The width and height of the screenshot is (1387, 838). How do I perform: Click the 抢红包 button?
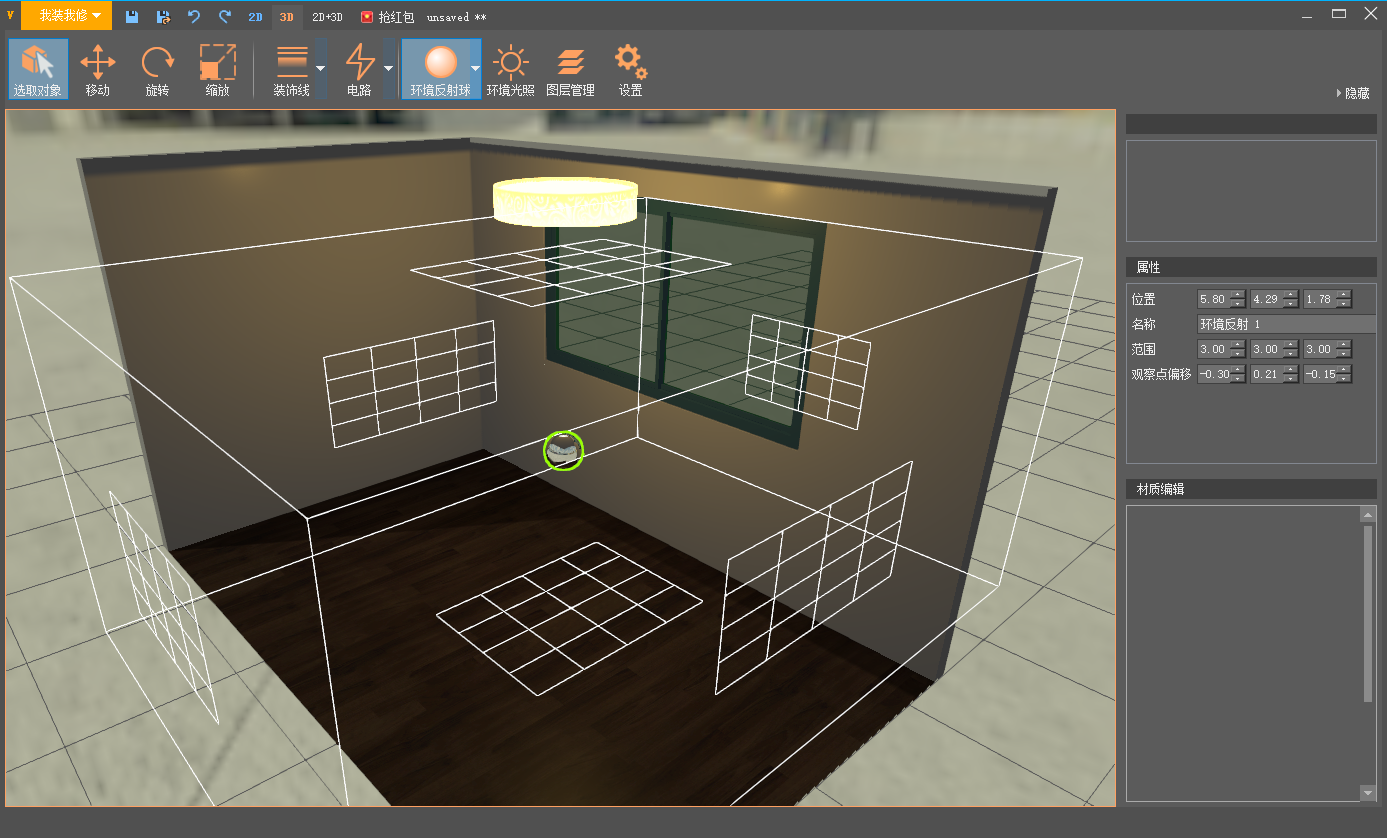387,17
